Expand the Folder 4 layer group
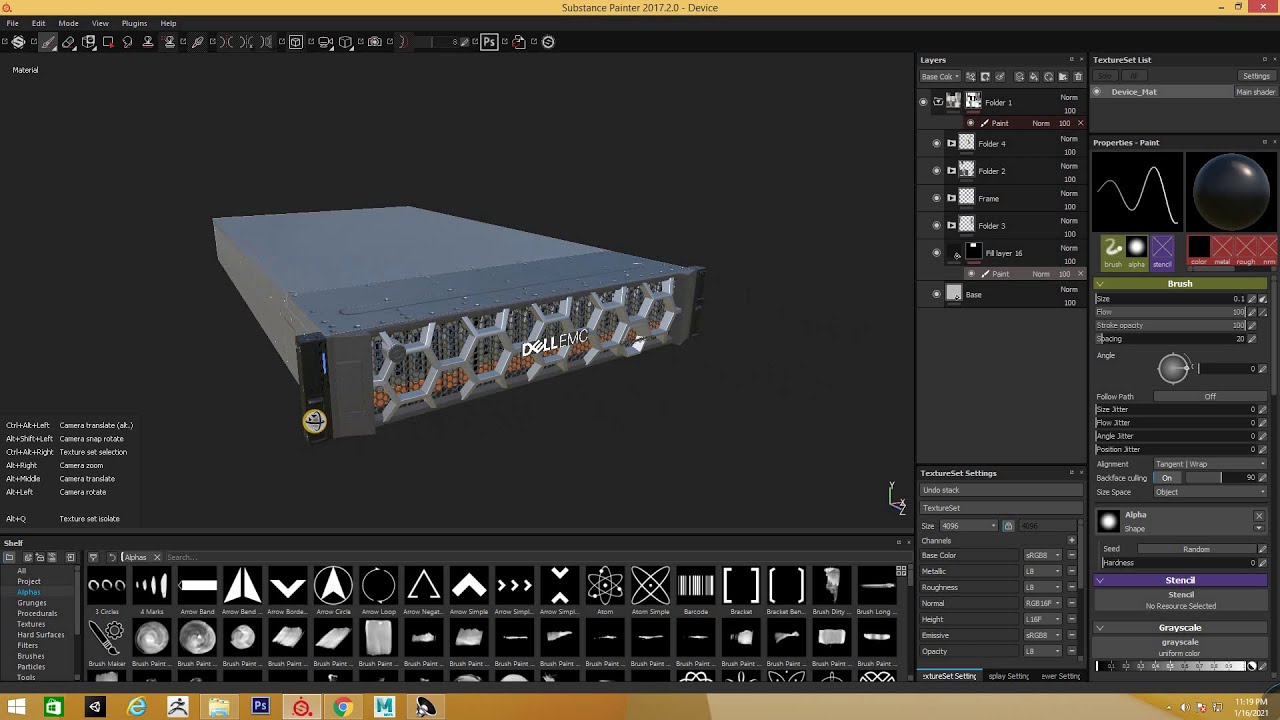The image size is (1280, 720). click(951, 144)
